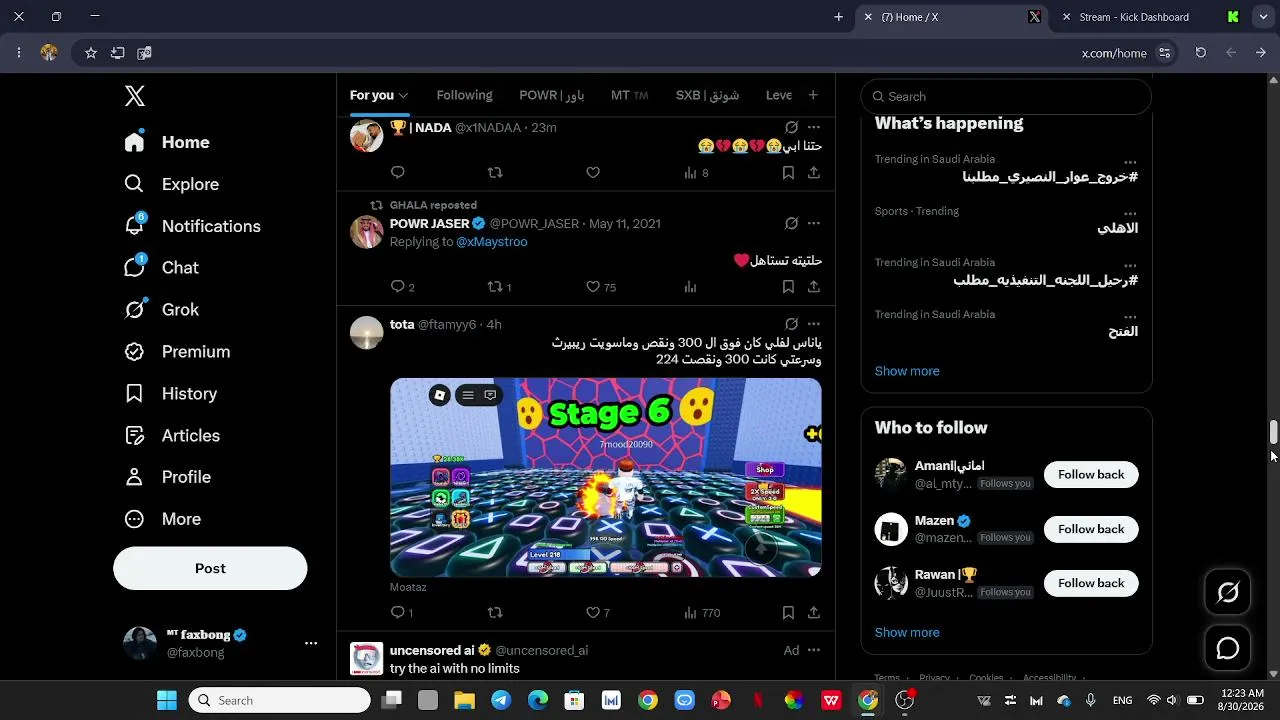Share tota's Stage 6 post
This screenshot has width=1280, height=720.
[x=814, y=613]
